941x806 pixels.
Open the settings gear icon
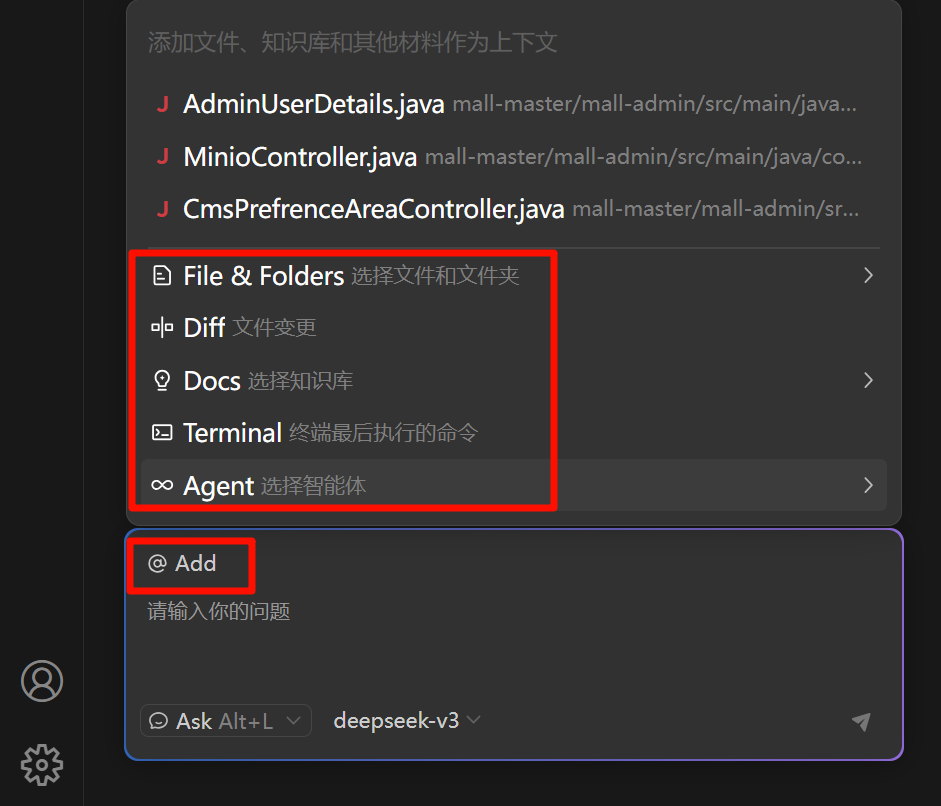coord(42,765)
